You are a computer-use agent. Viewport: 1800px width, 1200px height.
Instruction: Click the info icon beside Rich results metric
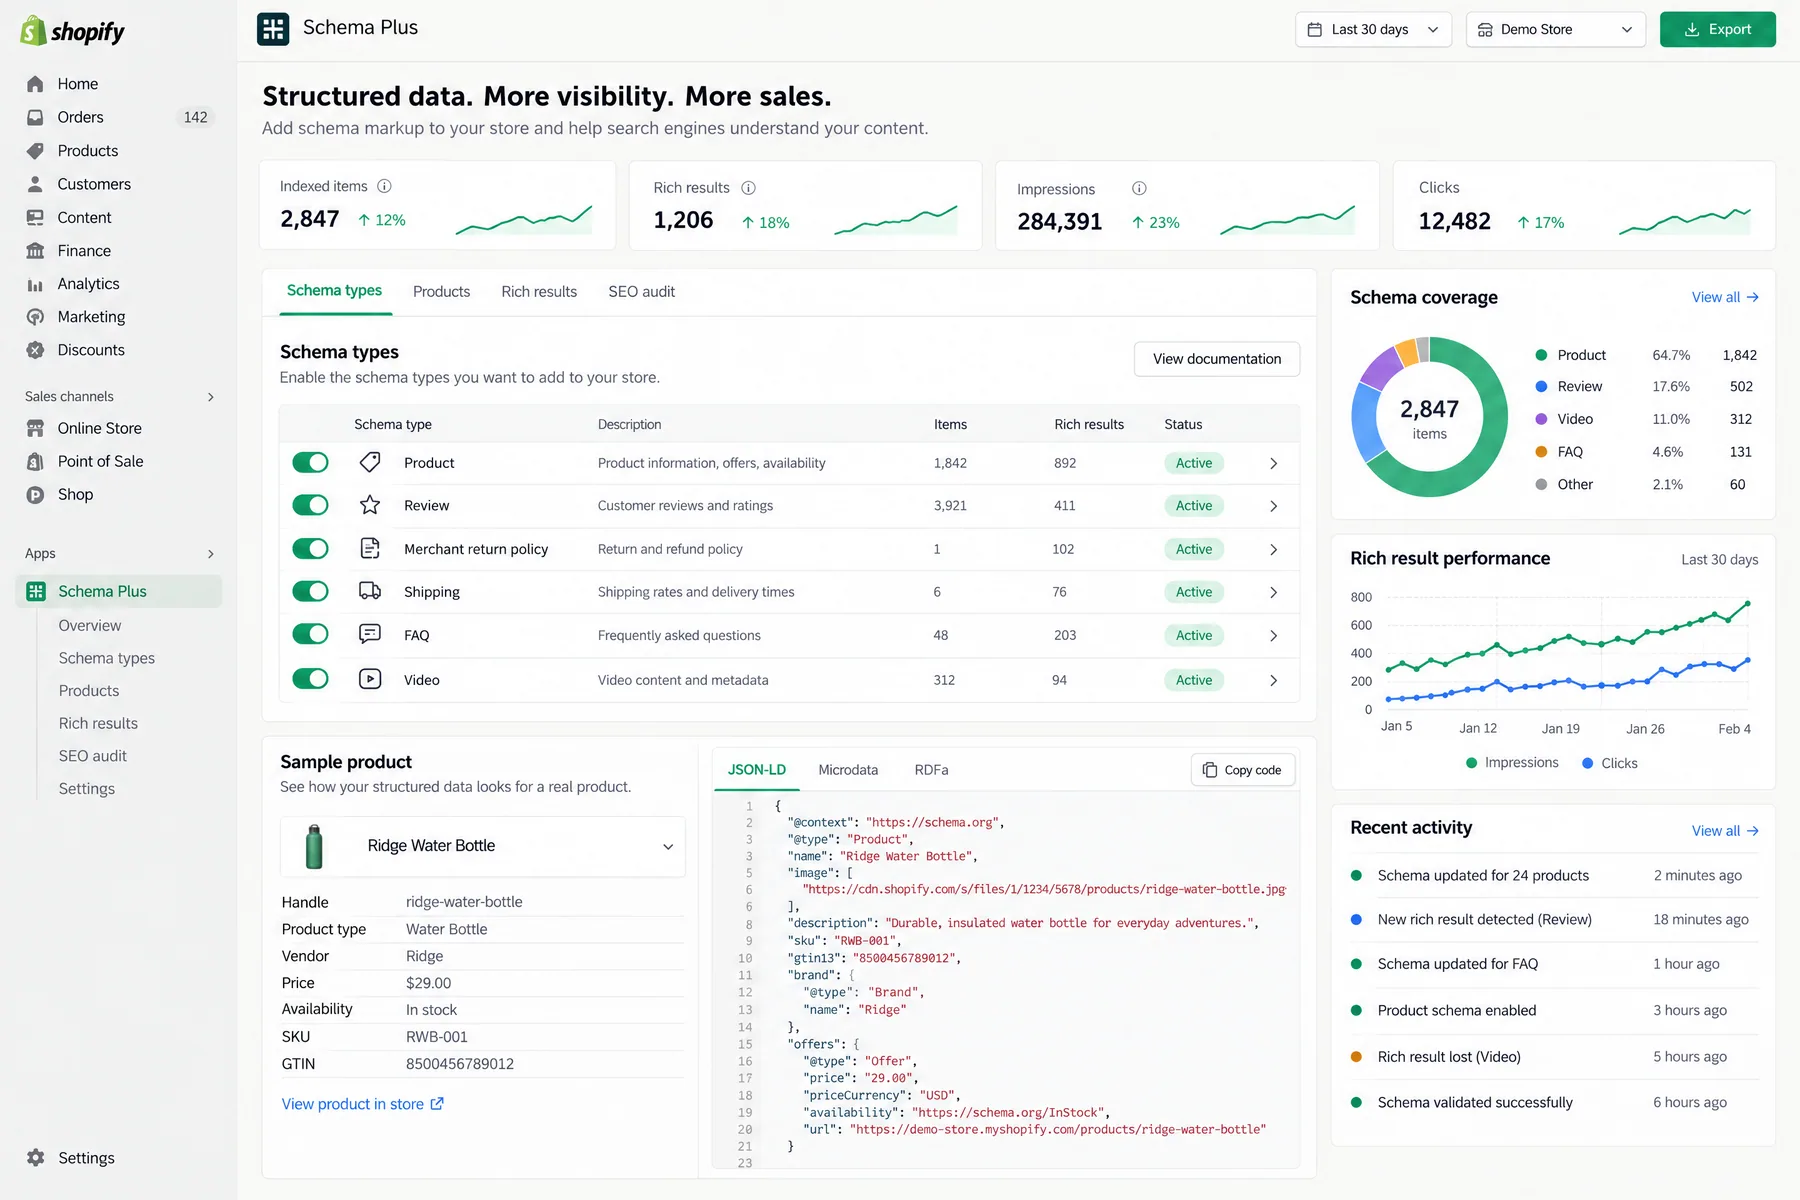point(748,188)
